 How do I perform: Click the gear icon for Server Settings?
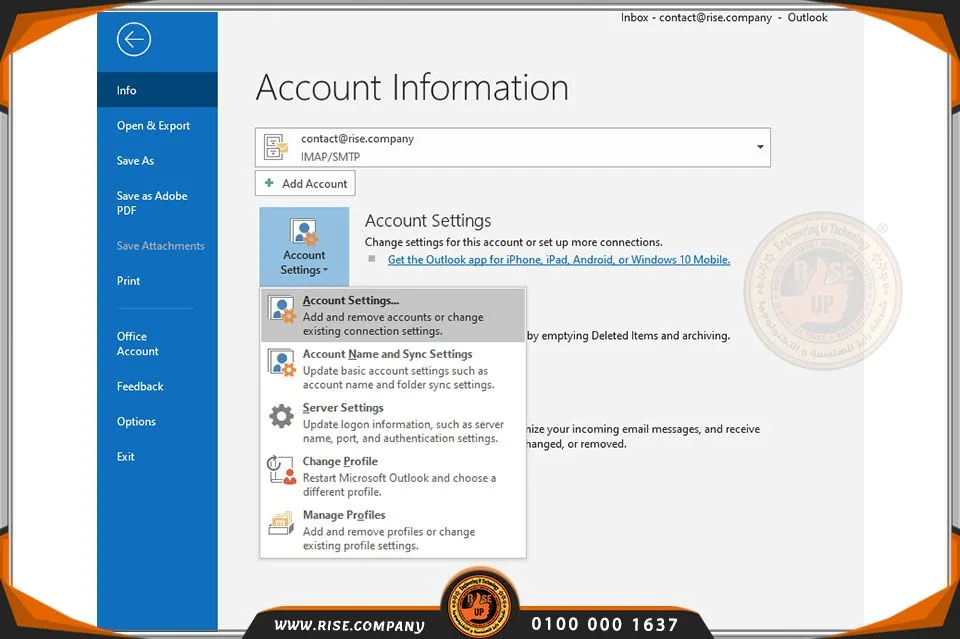tap(282, 416)
